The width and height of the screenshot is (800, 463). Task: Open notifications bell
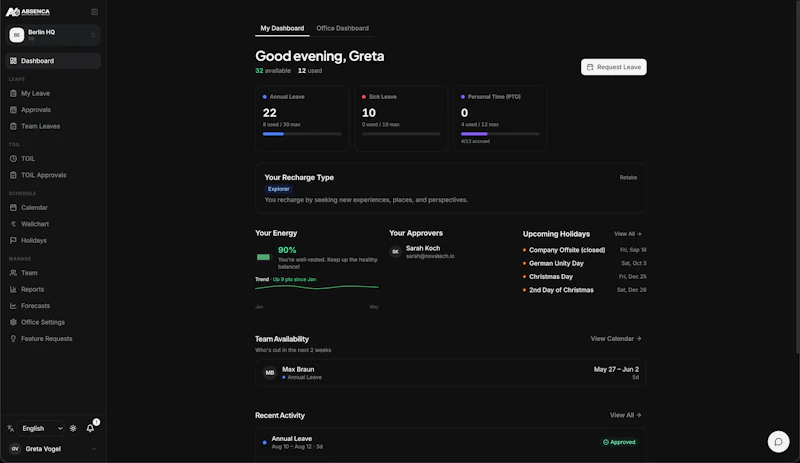click(90, 428)
